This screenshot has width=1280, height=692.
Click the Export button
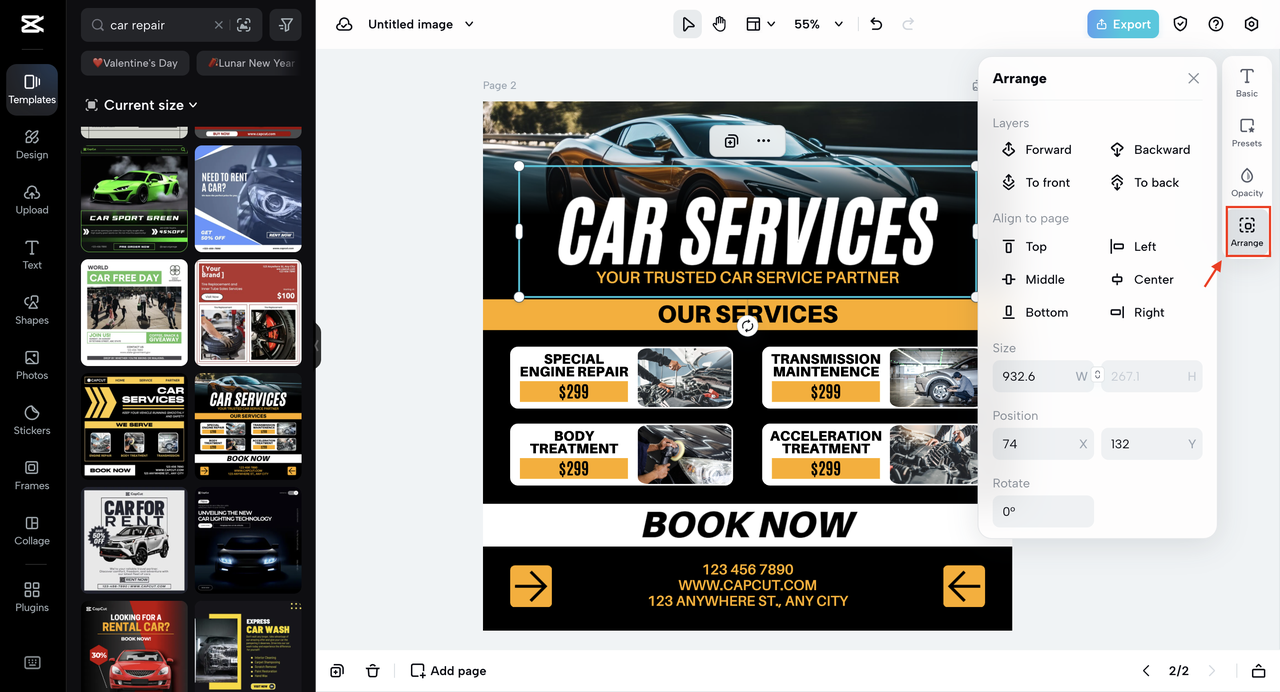click(x=1123, y=24)
